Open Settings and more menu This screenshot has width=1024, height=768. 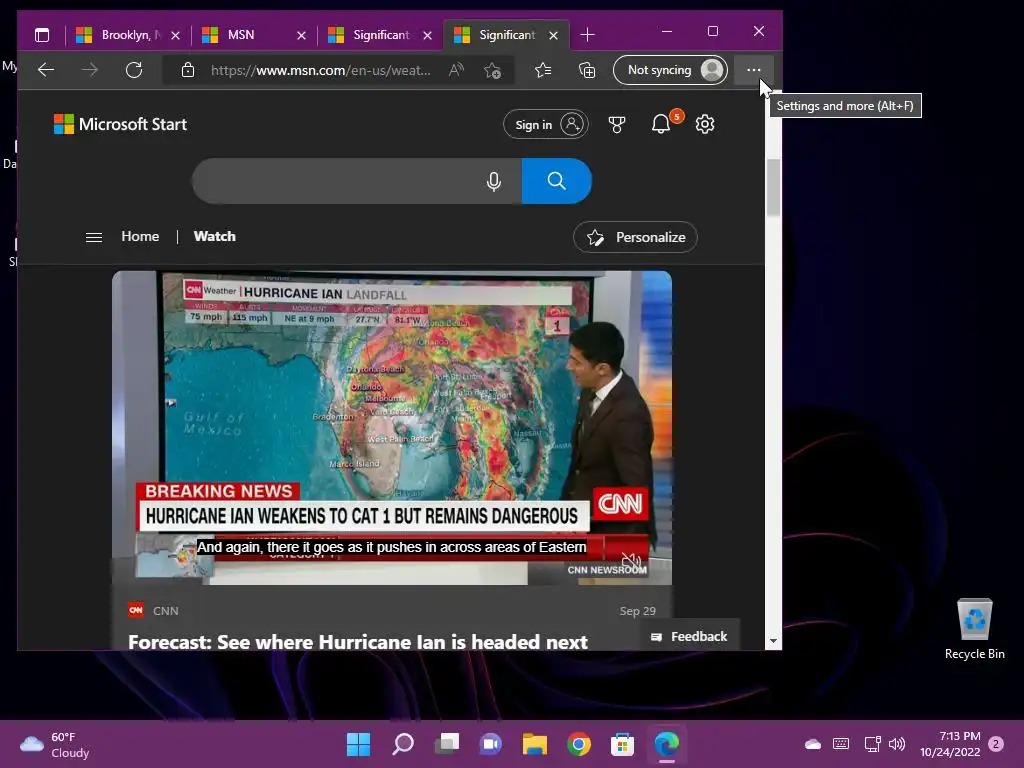754,70
